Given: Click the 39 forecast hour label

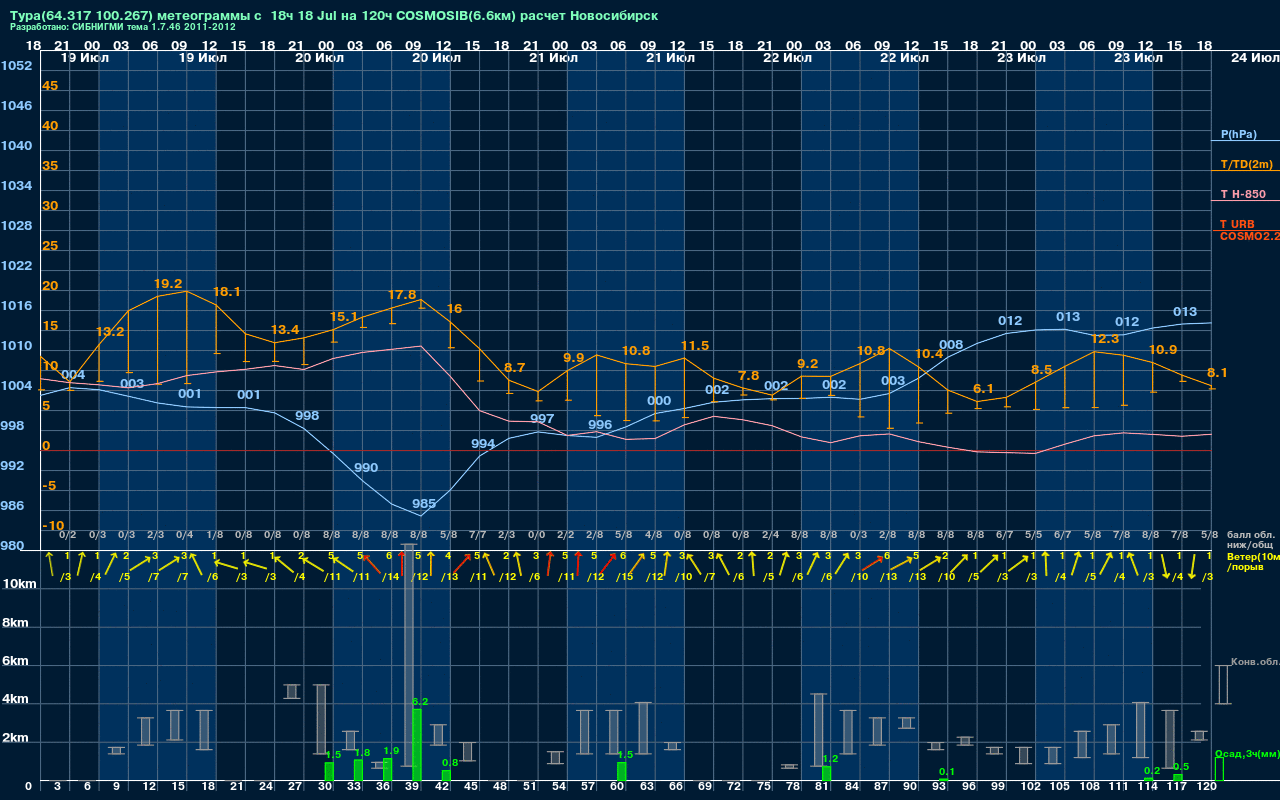Looking at the screenshot, I should point(413,788).
